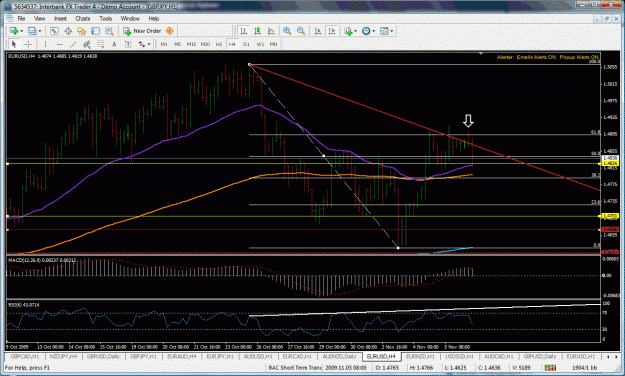The image size is (625, 376).
Task: Switch to the EURAUD,H4 chart tab
Action: coord(182,356)
